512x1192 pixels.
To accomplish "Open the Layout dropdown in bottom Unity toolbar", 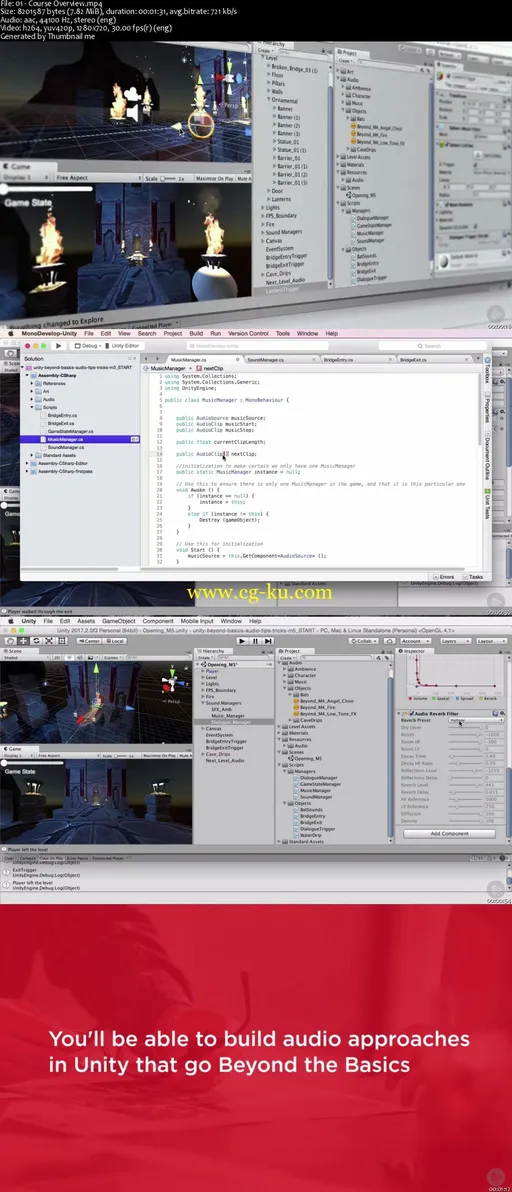I will 489,641.
